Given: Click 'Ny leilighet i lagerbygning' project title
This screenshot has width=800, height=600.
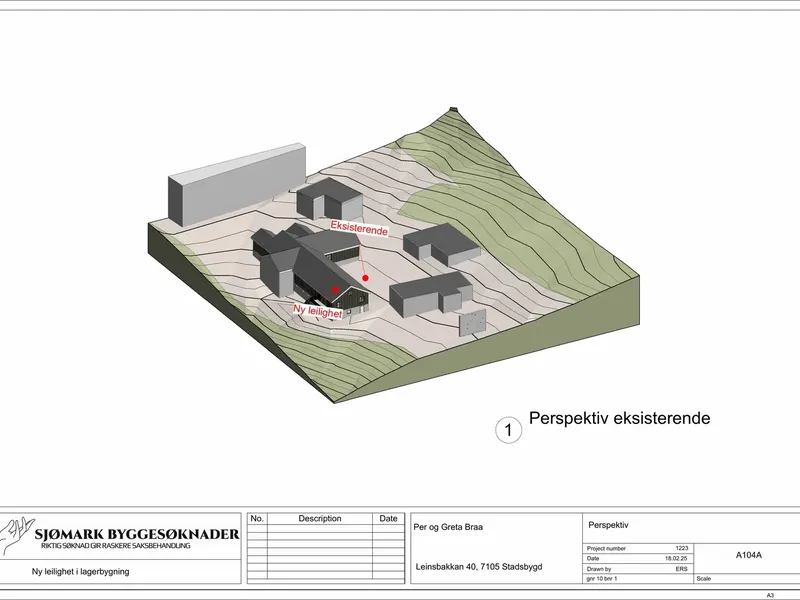Looking at the screenshot, I should 80,571.
